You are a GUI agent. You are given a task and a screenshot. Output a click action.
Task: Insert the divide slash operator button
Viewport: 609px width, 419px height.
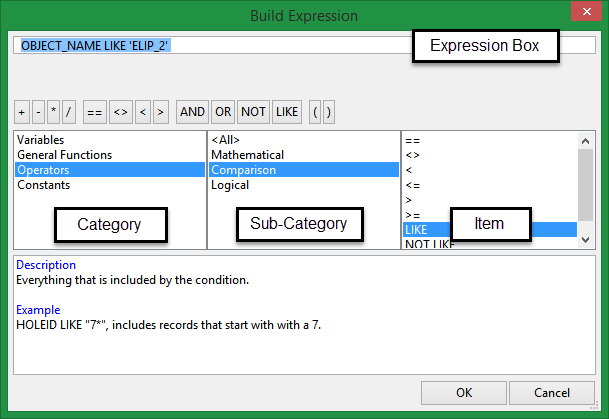point(68,112)
